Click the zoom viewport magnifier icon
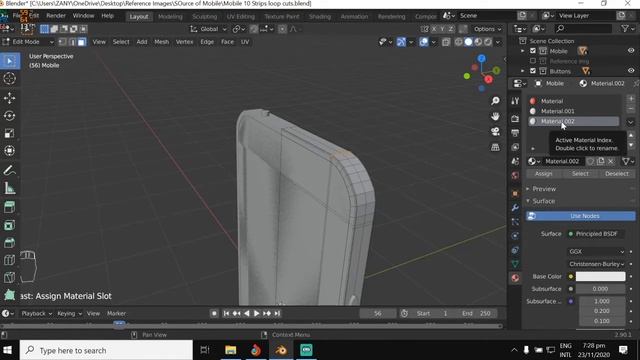This screenshot has width=640, height=360. pos(495,101)
